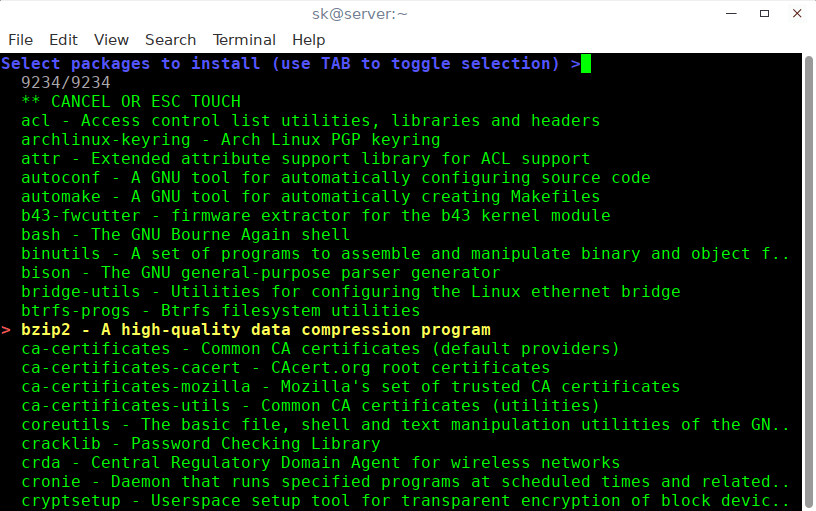
Task: Open the Help menu
Action: click(308, 40)
